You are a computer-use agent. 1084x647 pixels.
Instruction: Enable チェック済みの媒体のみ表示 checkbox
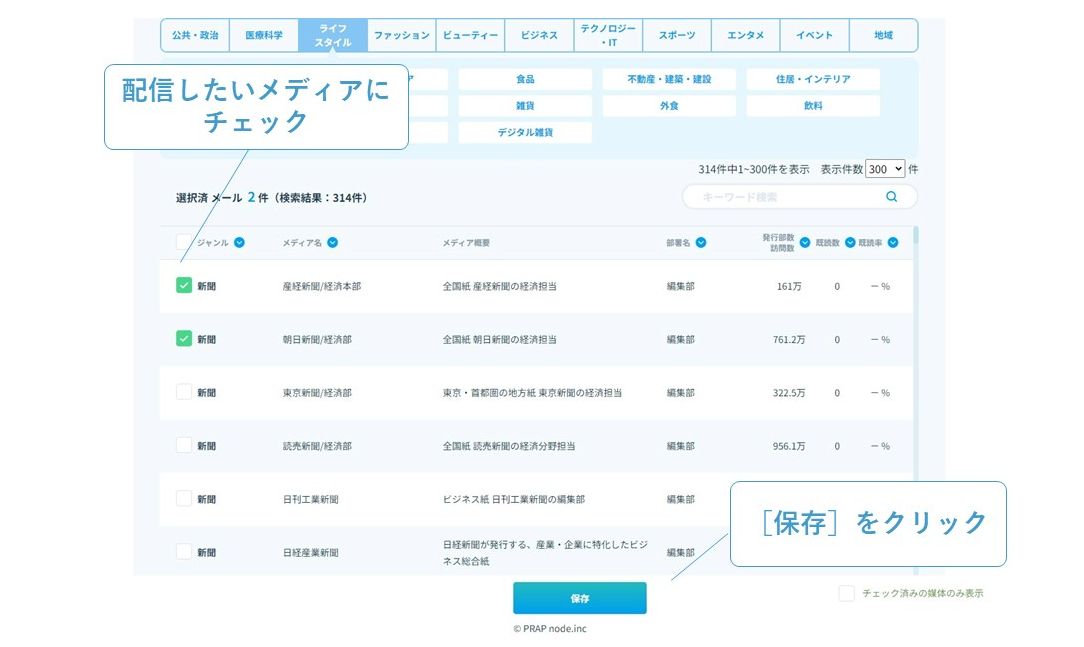click(x=846, y=593)
